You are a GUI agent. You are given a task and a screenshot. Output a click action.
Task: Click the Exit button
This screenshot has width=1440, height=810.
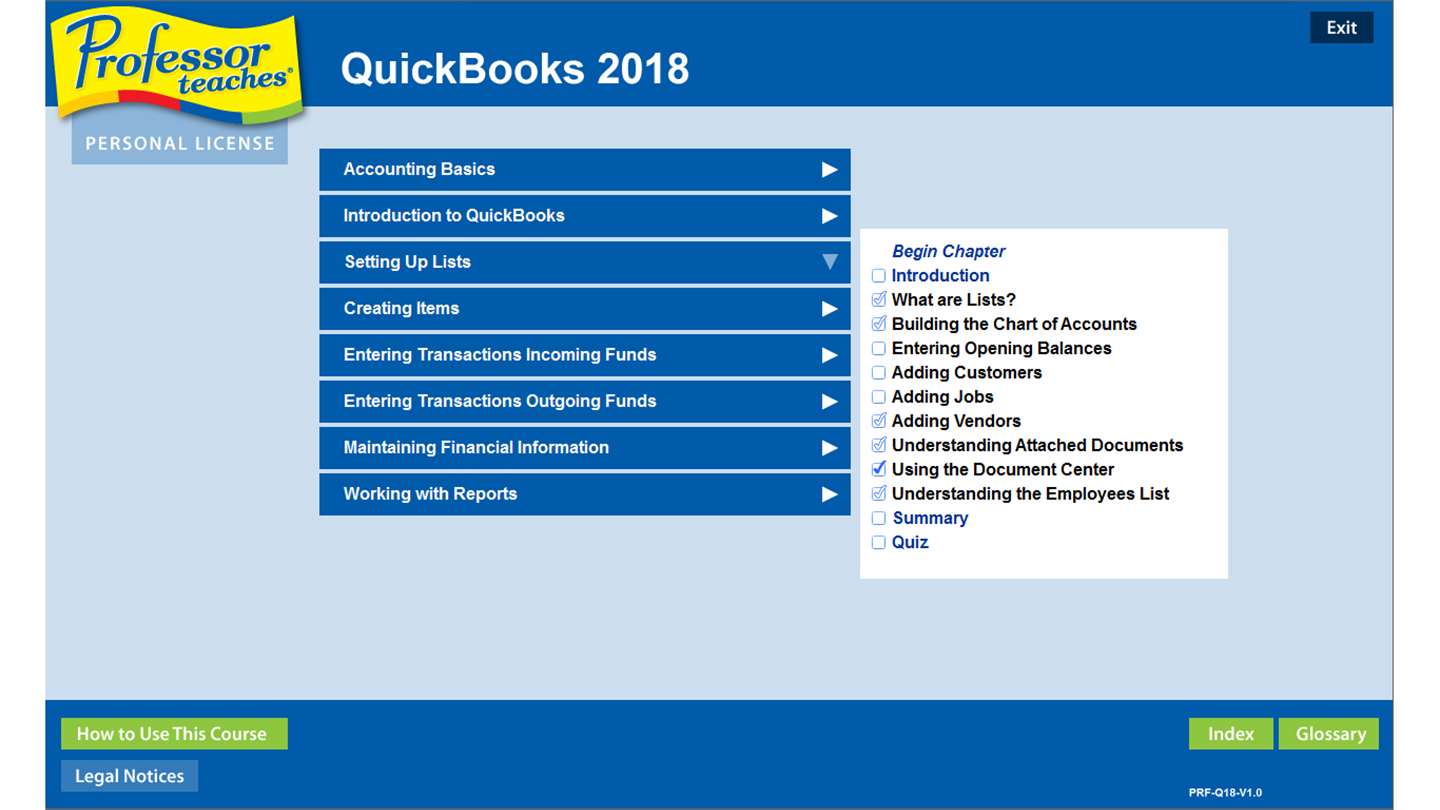1341,28
